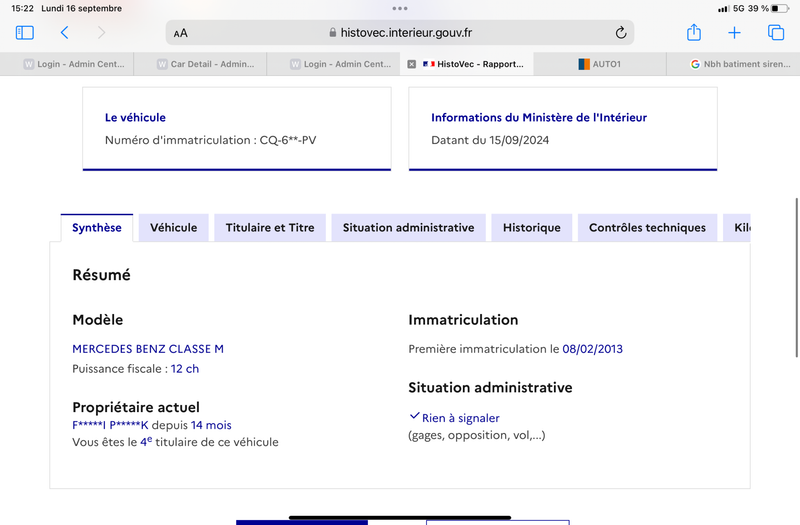
Task: Switch to Car Detail - Admin tab
Action: pyautogui.click(x=200, y=64)
